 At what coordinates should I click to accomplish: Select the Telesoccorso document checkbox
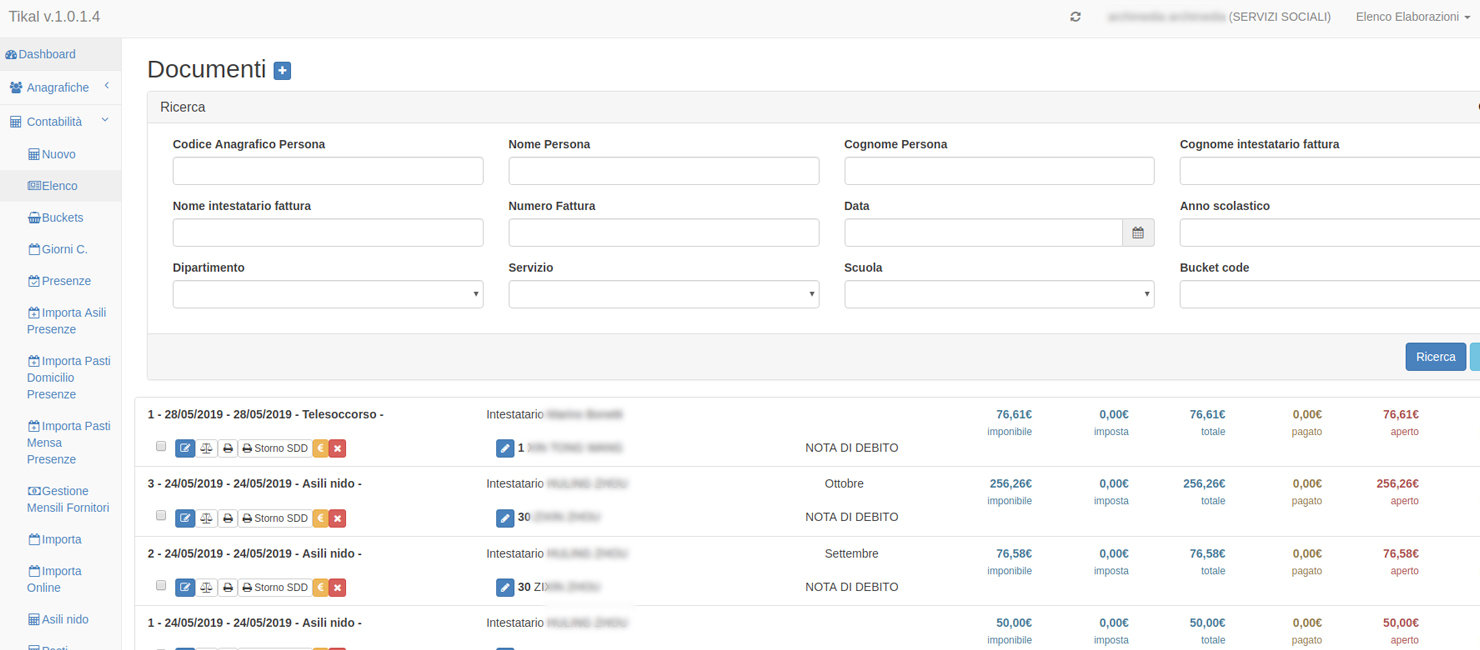tap(161, 446)
